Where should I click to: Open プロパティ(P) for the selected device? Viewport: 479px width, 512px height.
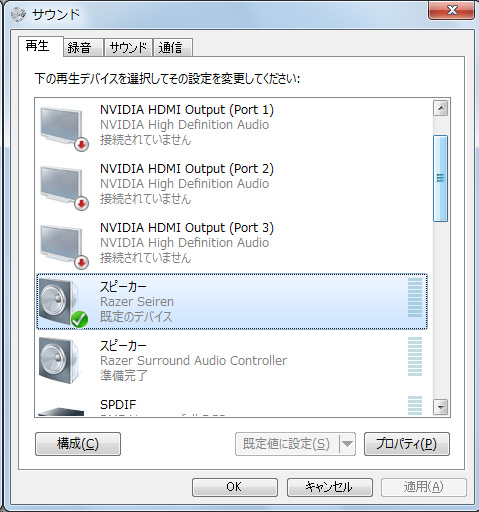[x=407, y=444]
